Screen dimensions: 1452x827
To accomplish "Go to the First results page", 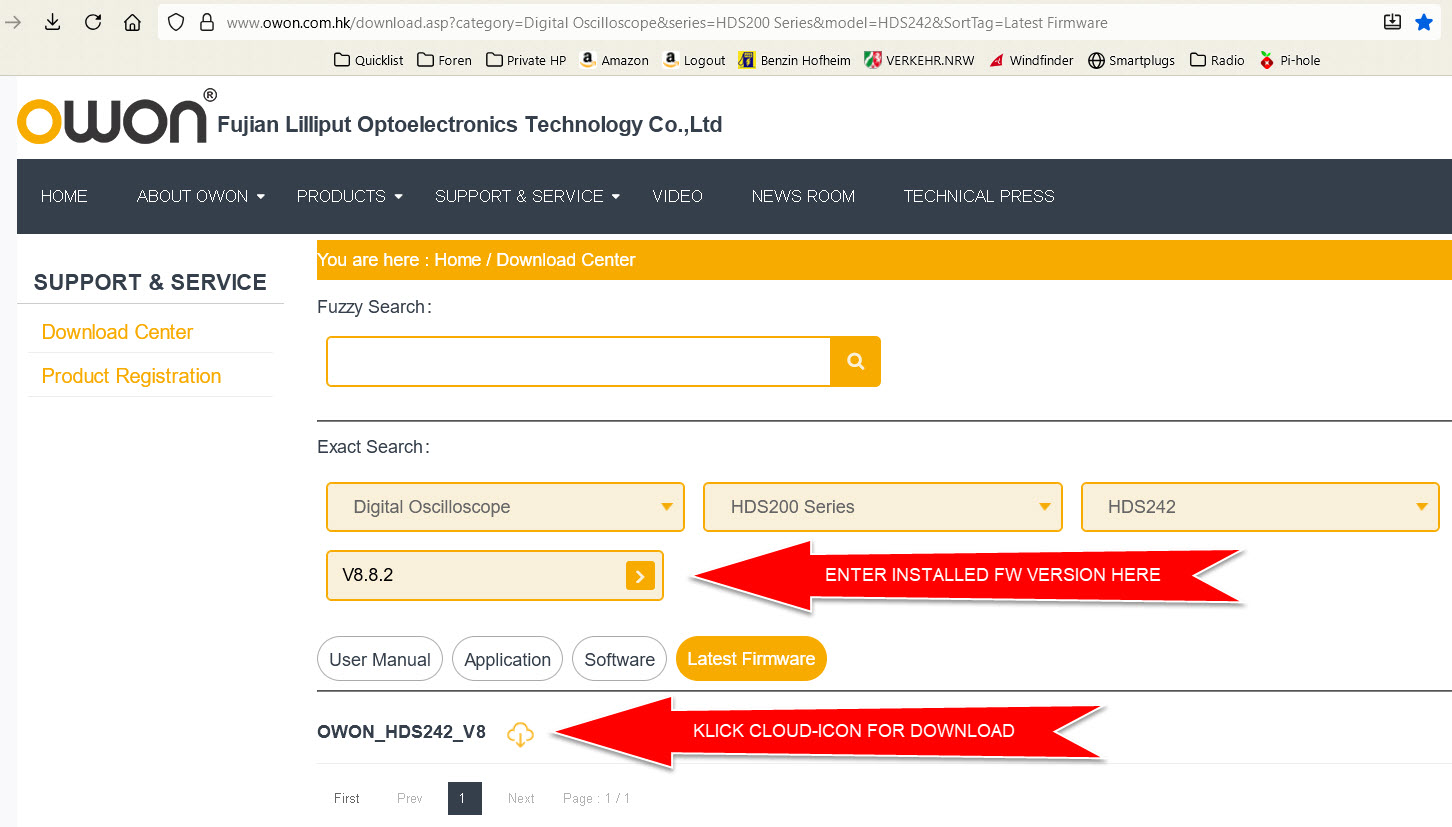I will click(x=347, y=798).
